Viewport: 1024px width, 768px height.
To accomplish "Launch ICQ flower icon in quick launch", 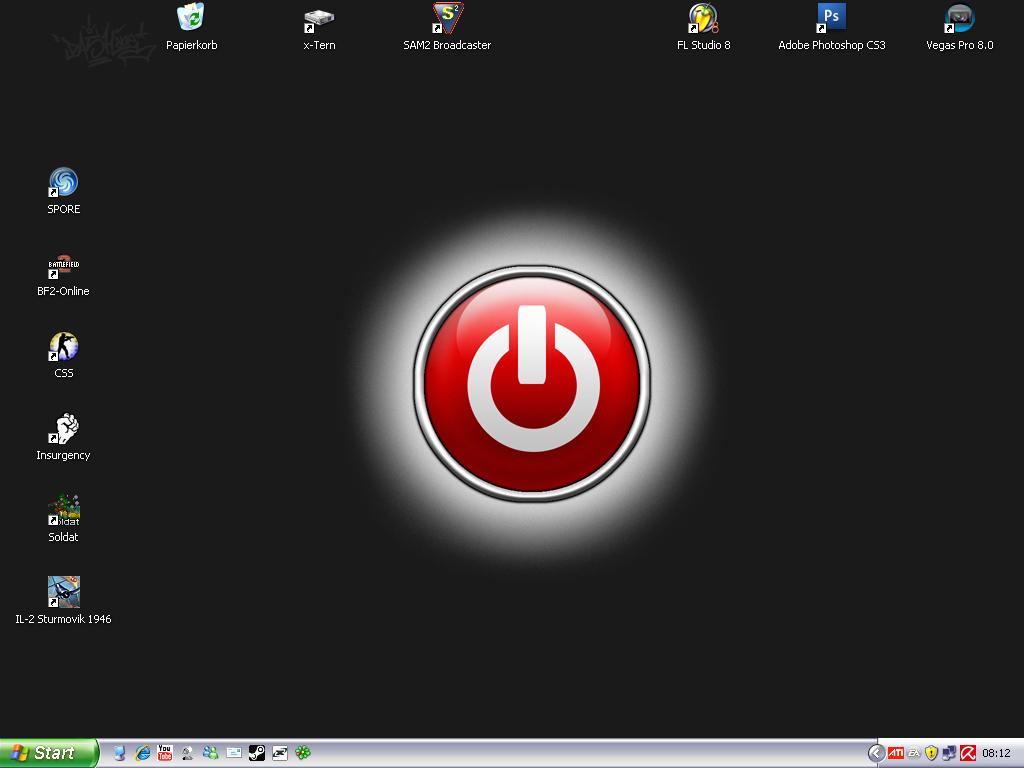I will pyautogui.click(x=302, y=753).
